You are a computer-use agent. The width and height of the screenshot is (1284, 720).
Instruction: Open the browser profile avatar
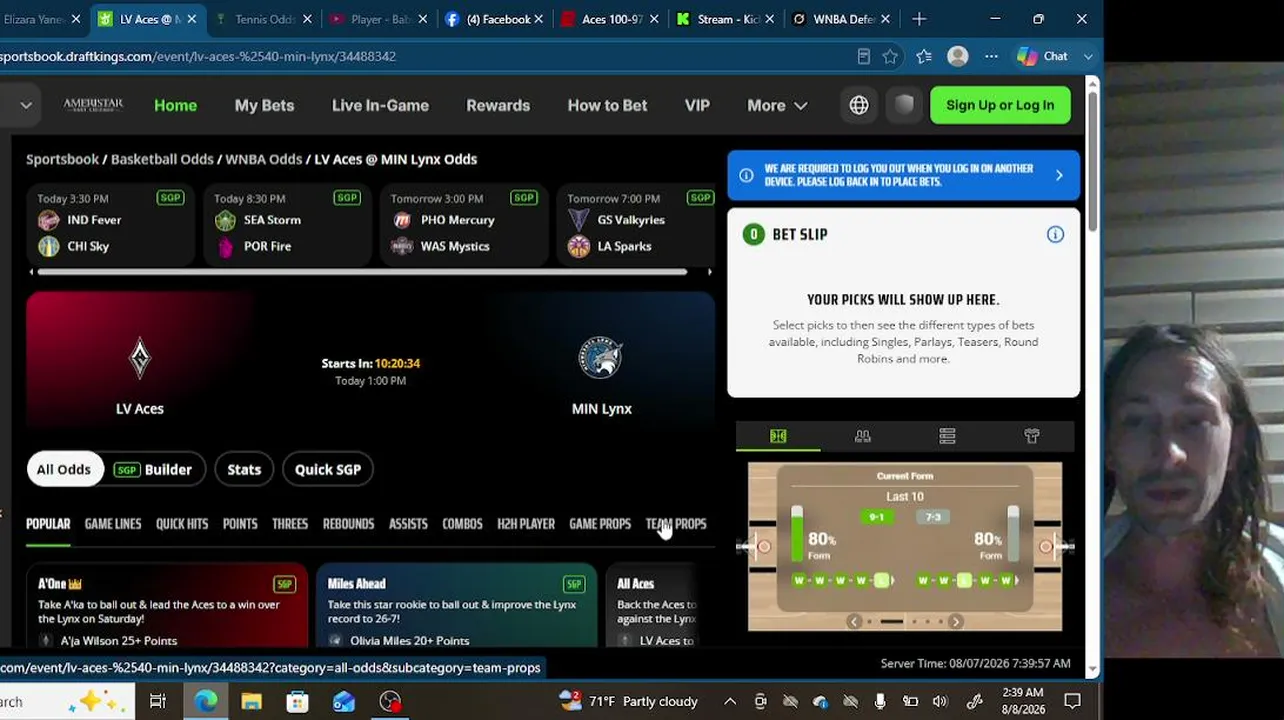(958, 56)
